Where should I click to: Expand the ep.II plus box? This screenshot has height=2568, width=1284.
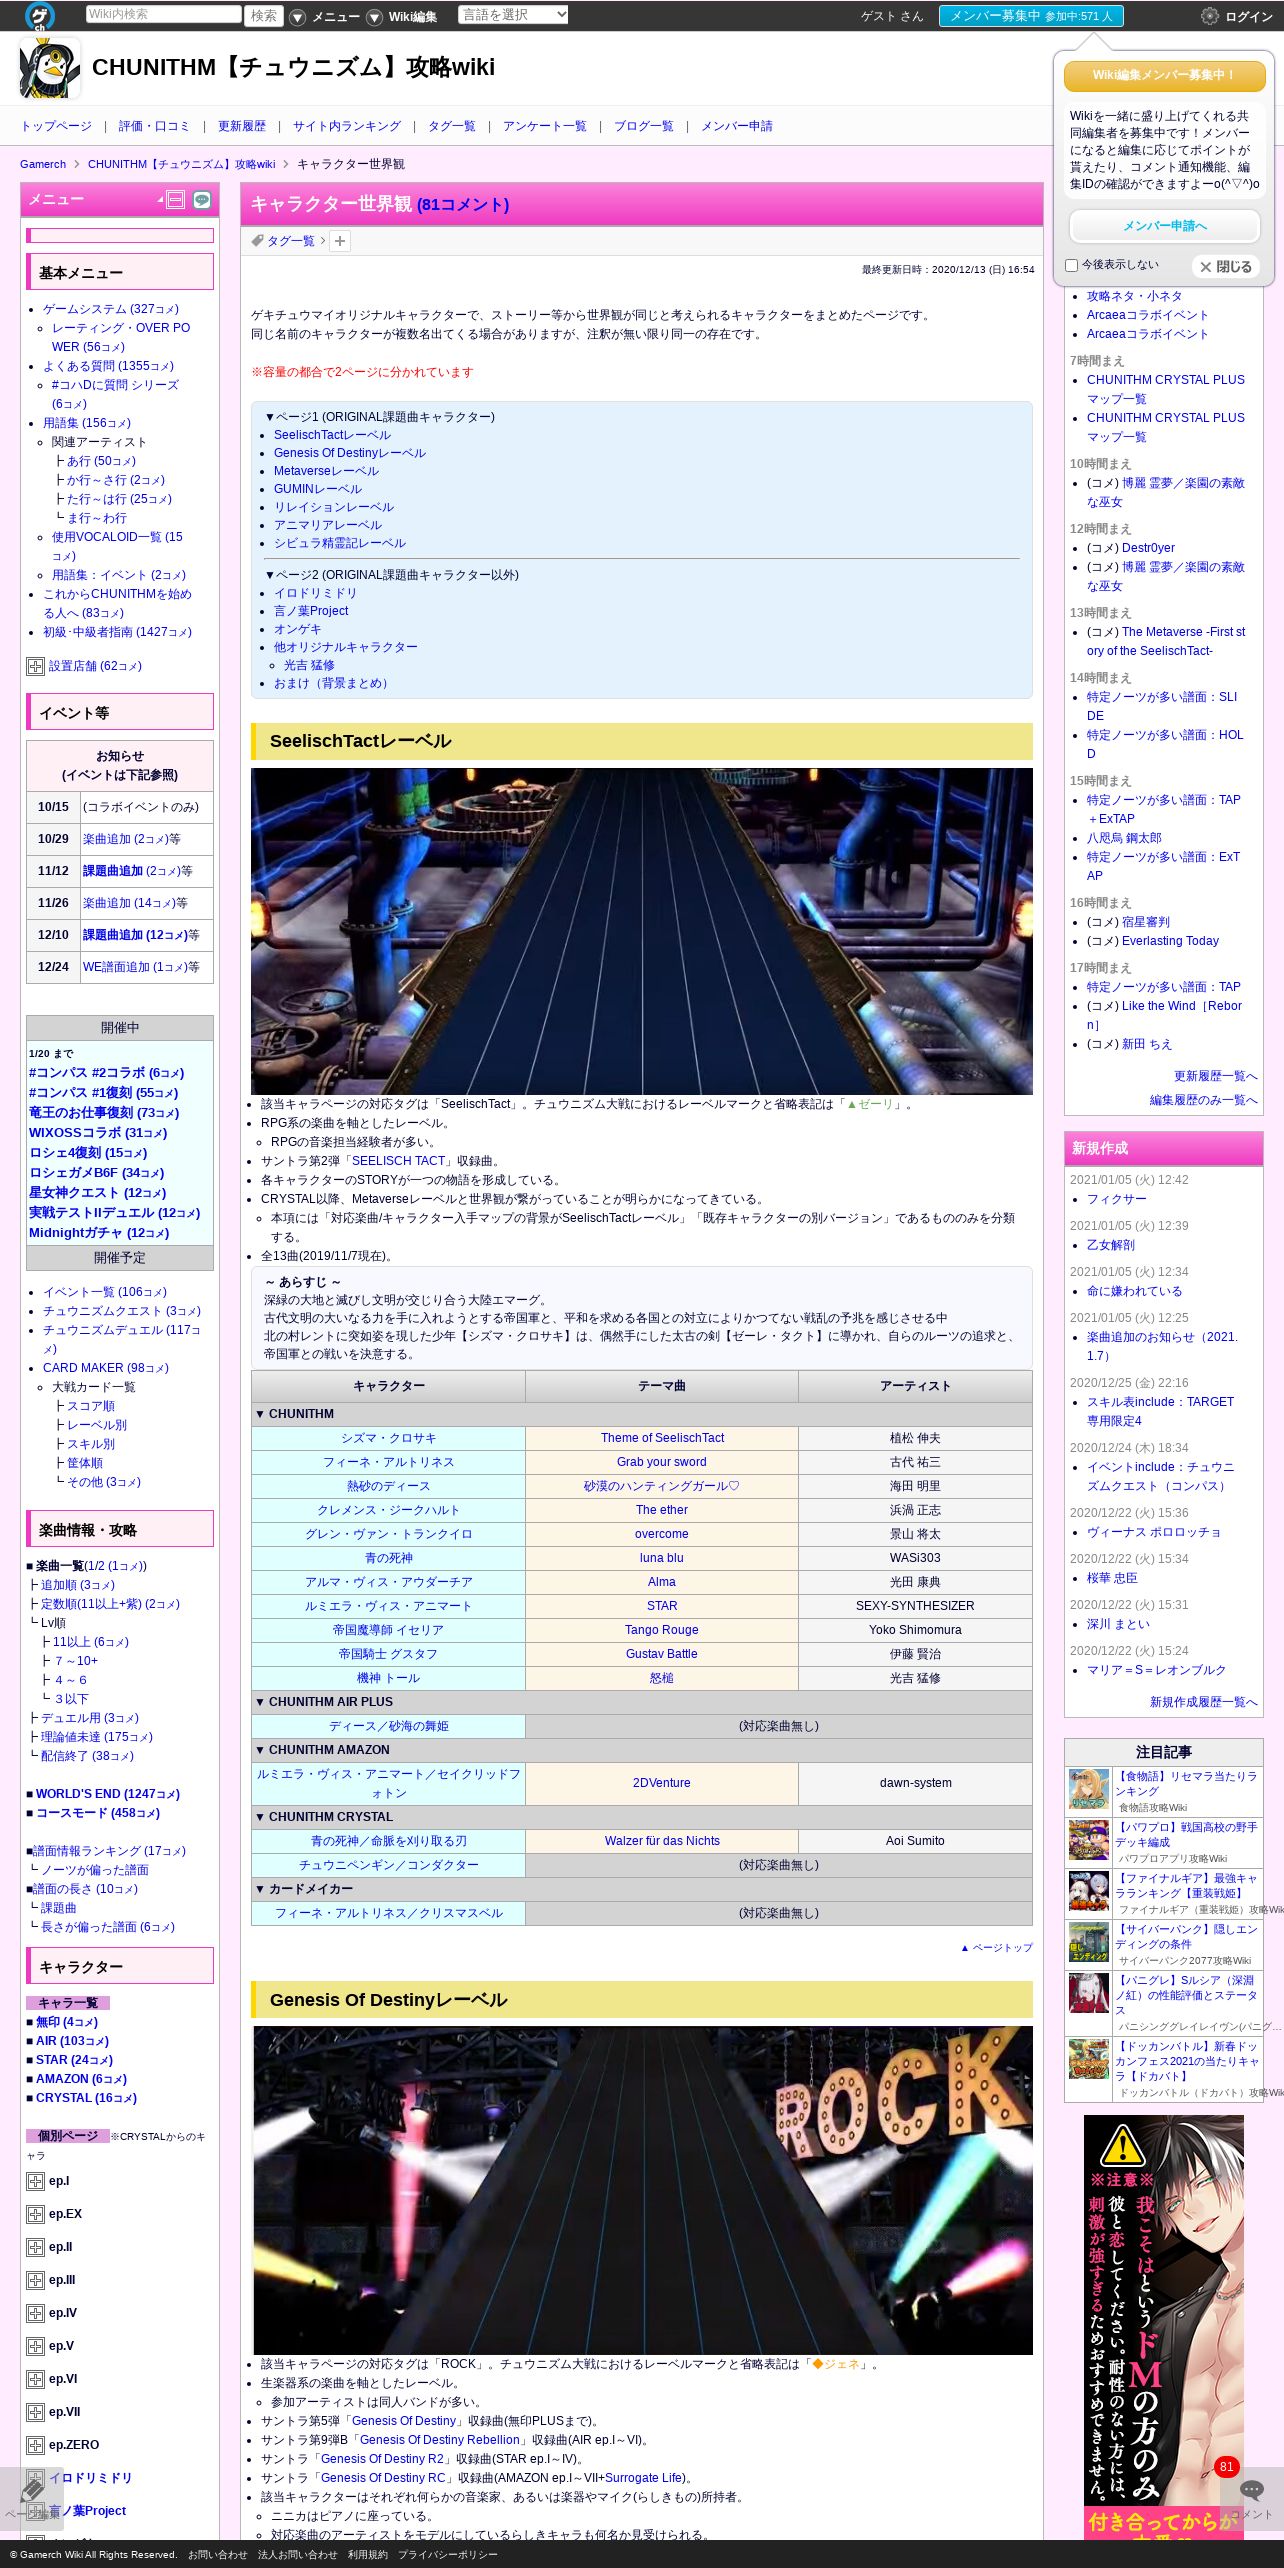[x=36, y=2248]
